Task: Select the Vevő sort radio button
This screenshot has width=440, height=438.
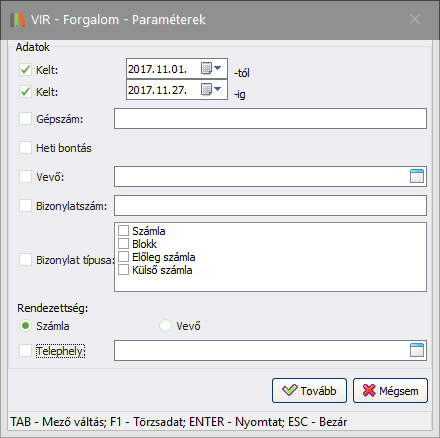Action: (x=165, y=326)
